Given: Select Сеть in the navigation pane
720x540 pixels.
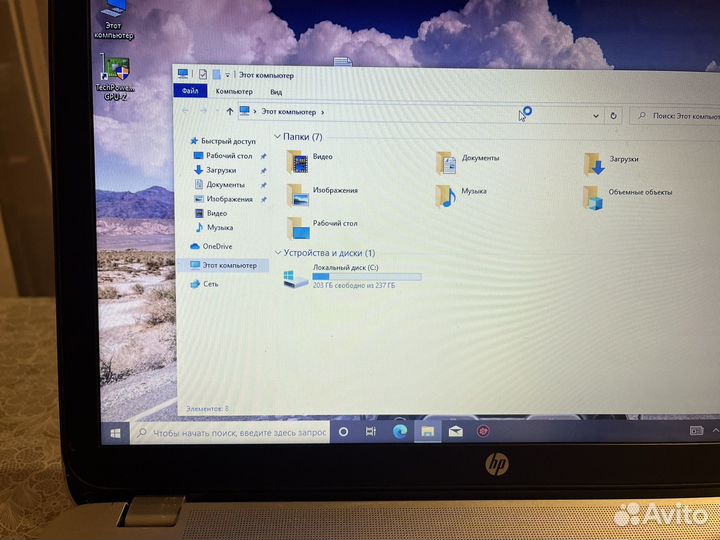Looking at the screenshot, I should pyautogui.click(x=204, y=284).
